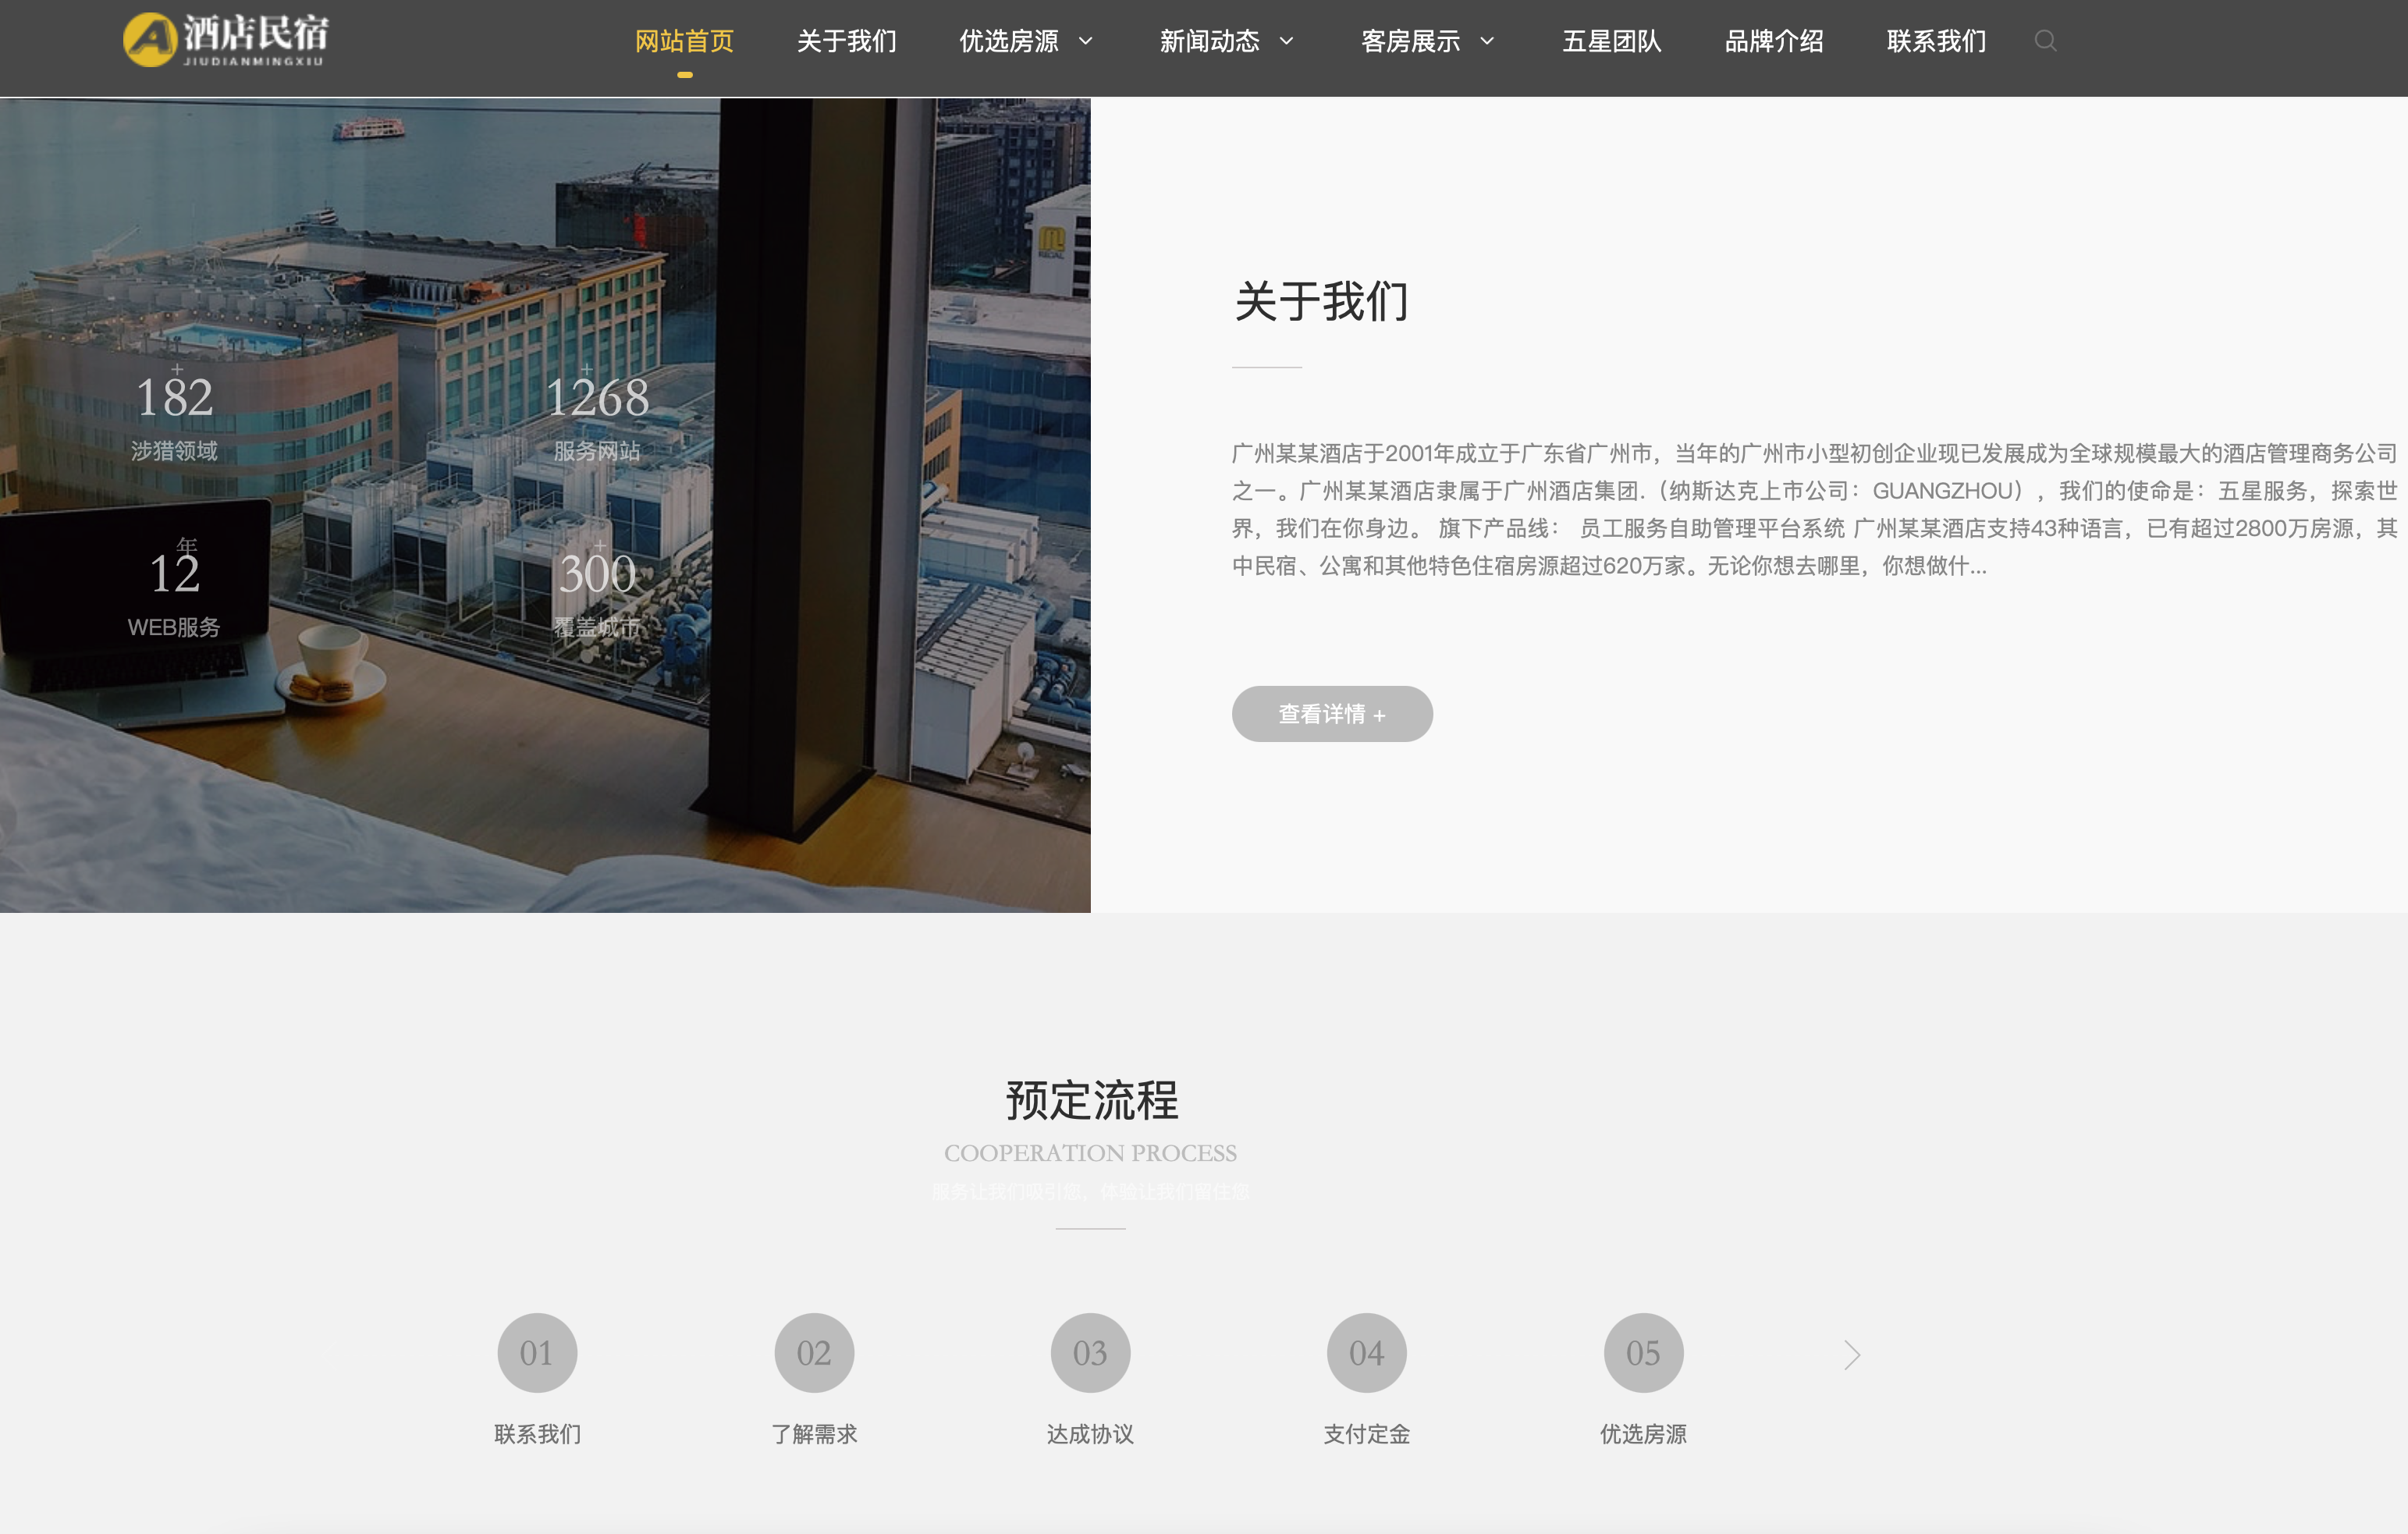Select step 05 circle 优选房源
The height and width of the screenshot is (1534, 2408).
pos(1643,1352)
